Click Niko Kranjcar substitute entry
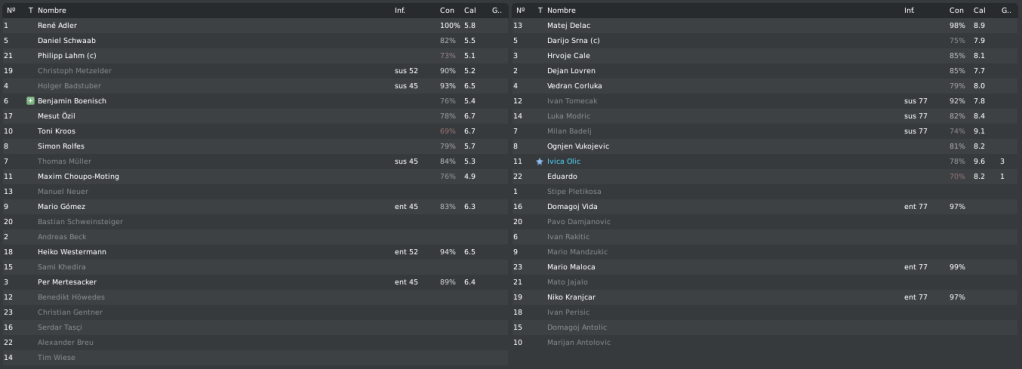 (571, 297)
